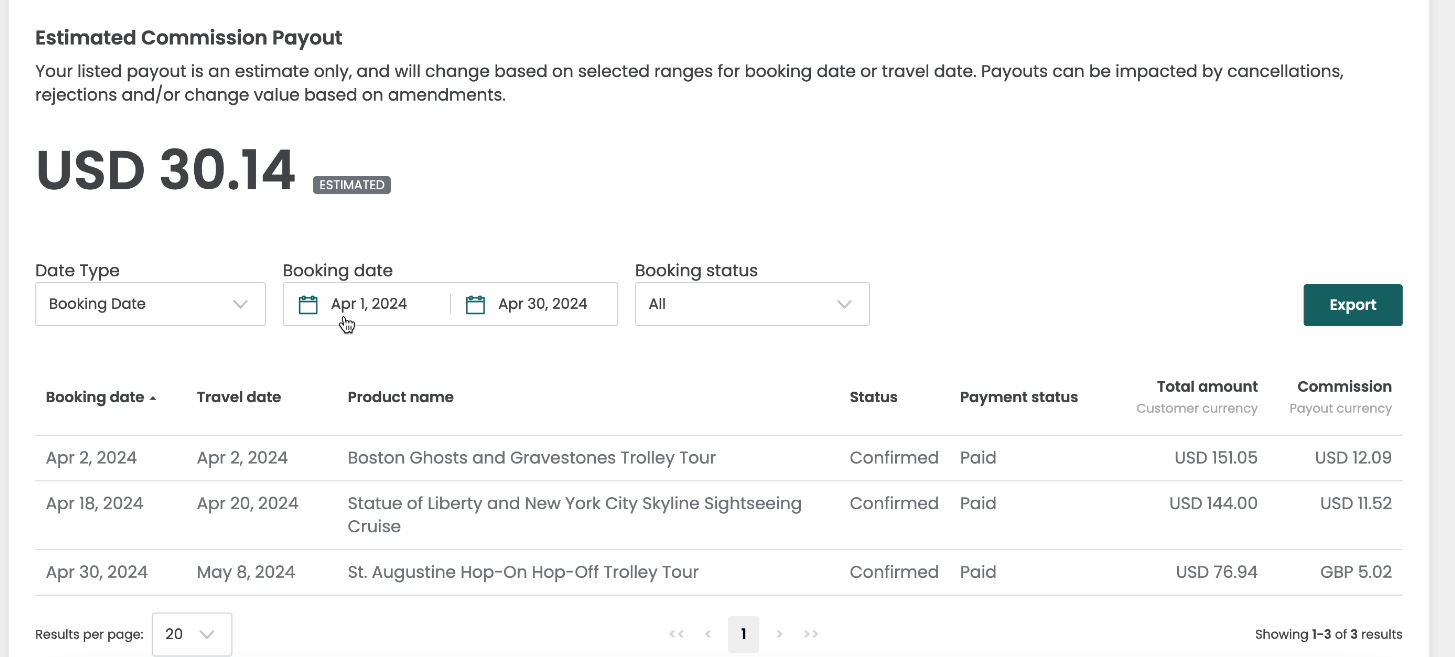This screenshot has width=1455, height=657.
Task: Select page 1 in pagination
Action: pyautogui.click(x=743, y=634)
